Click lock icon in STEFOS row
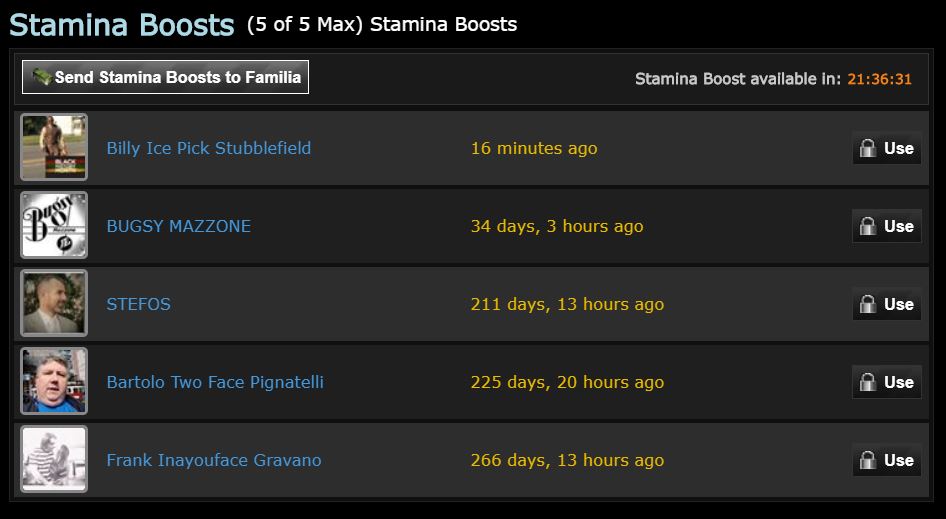Viewport: 946px width, 519px height. click(868, 304)
